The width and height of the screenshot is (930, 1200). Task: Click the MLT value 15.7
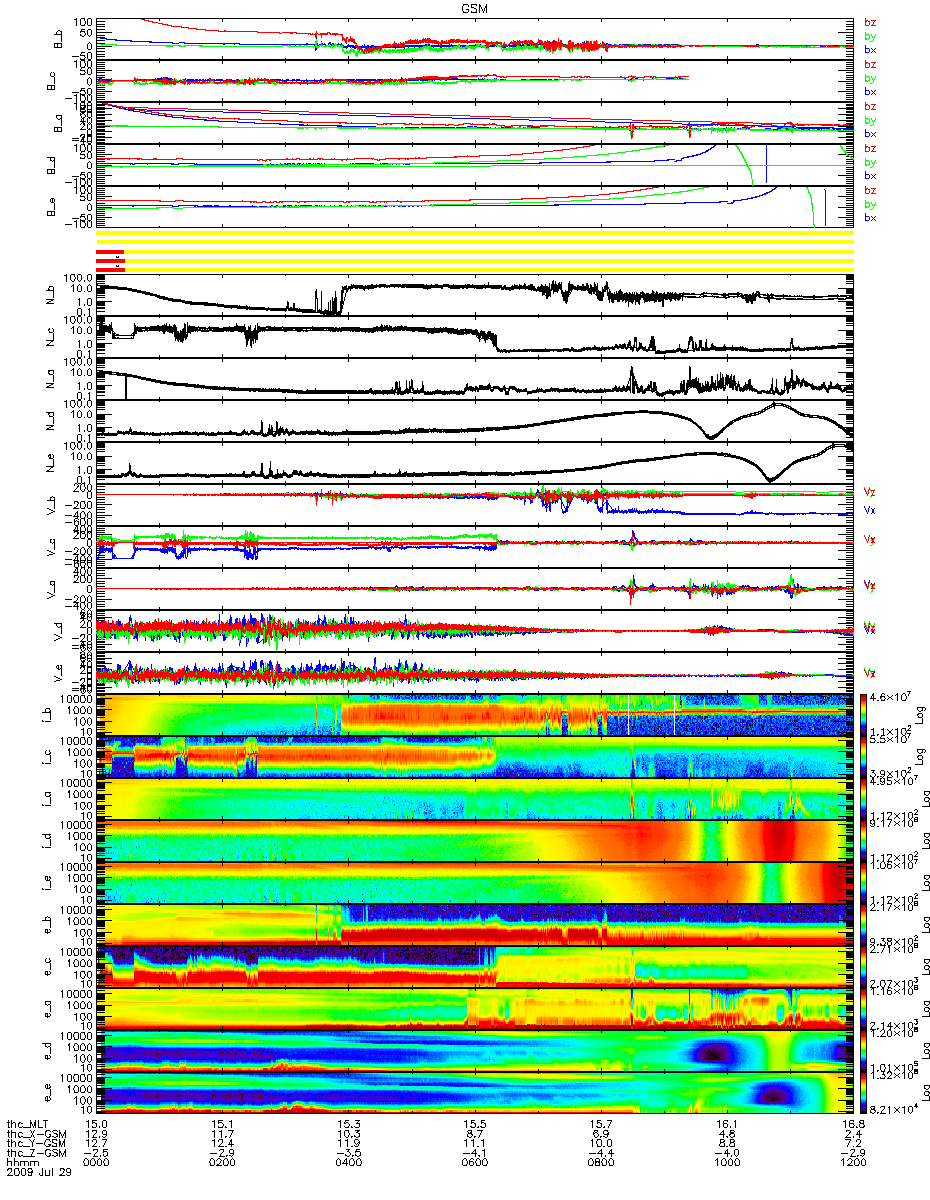point(600,1124)
